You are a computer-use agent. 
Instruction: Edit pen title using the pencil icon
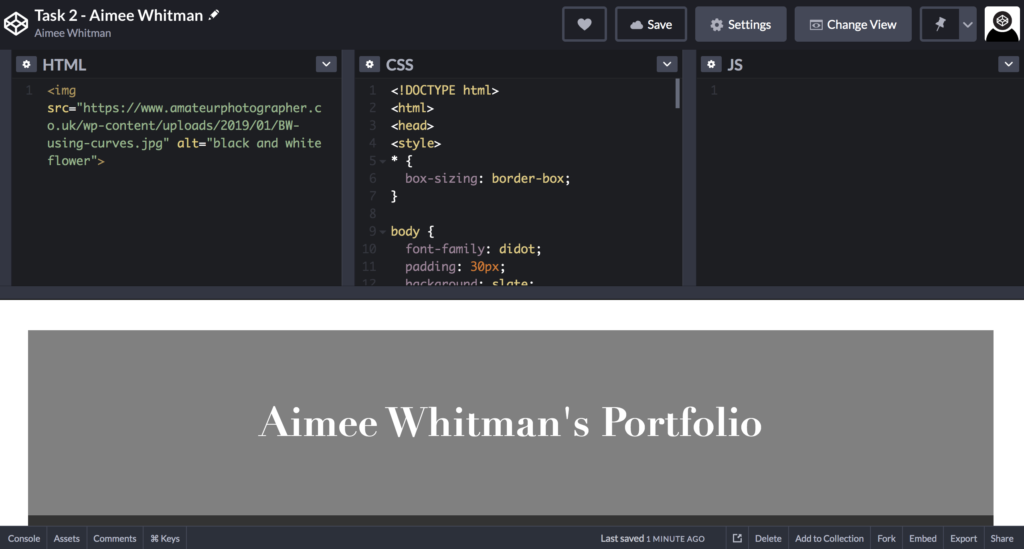coord(213,16)
